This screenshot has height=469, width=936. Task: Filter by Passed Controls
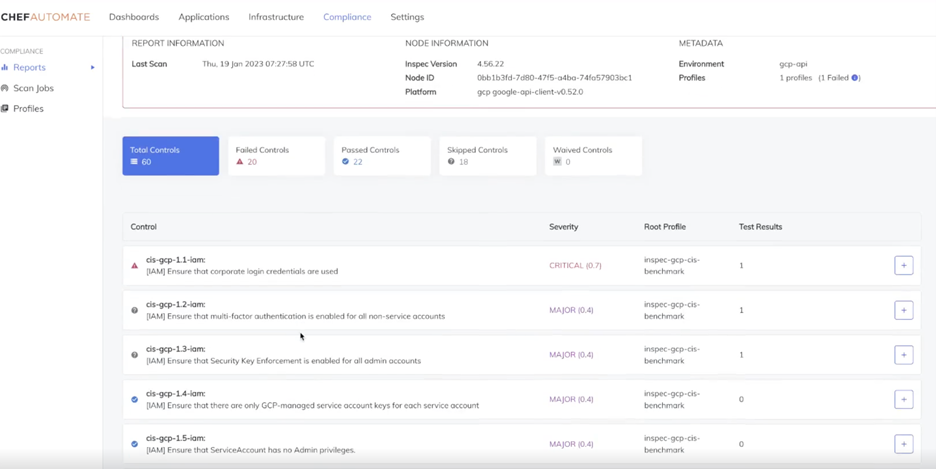pos(382,156)
